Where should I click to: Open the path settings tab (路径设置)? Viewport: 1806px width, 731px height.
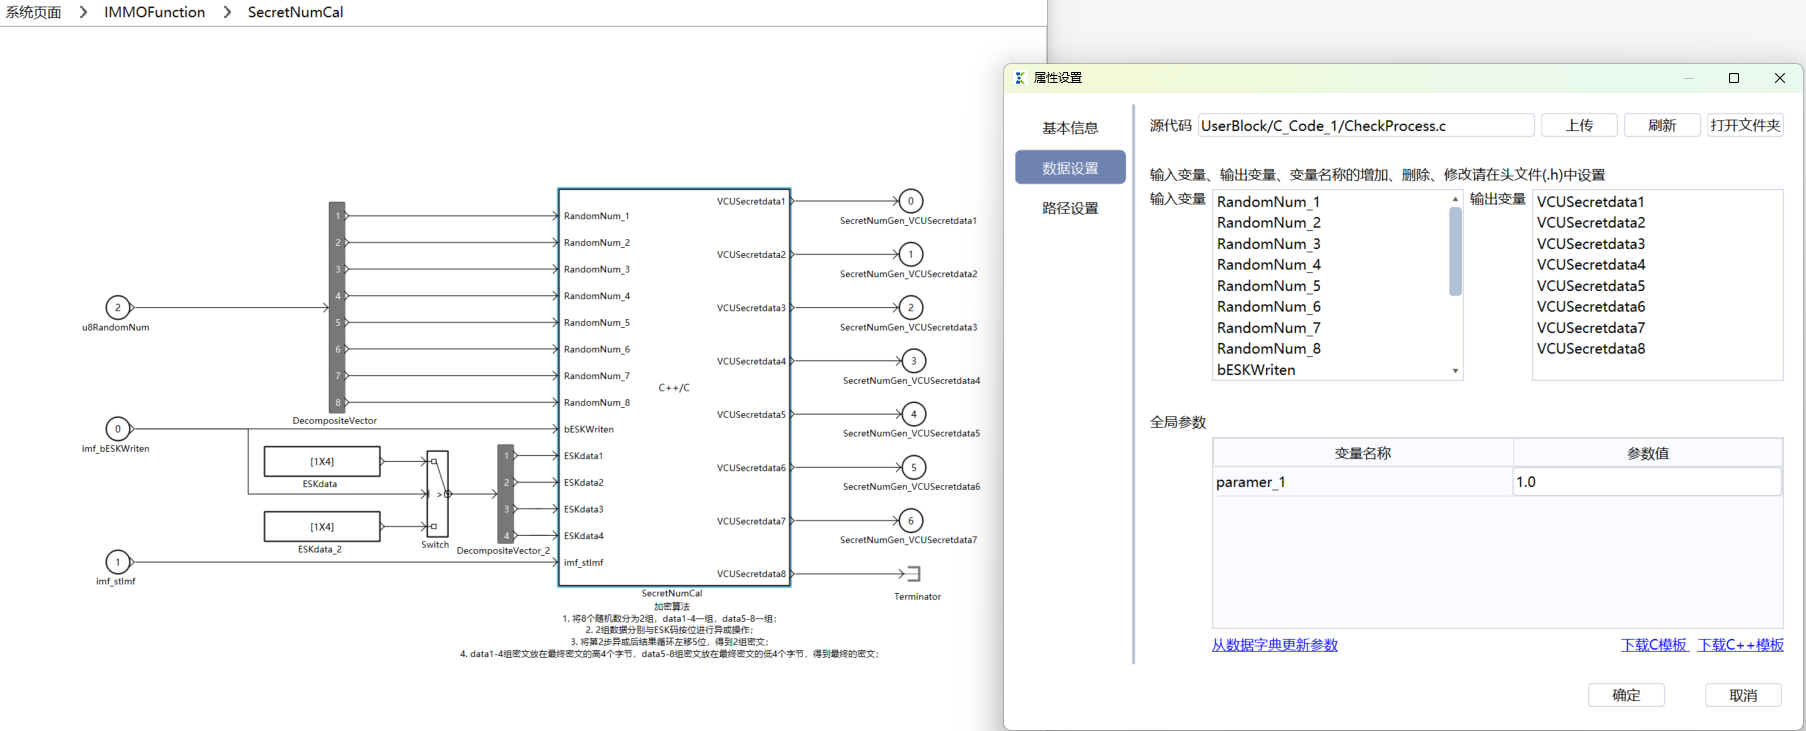pos(1070,208)
